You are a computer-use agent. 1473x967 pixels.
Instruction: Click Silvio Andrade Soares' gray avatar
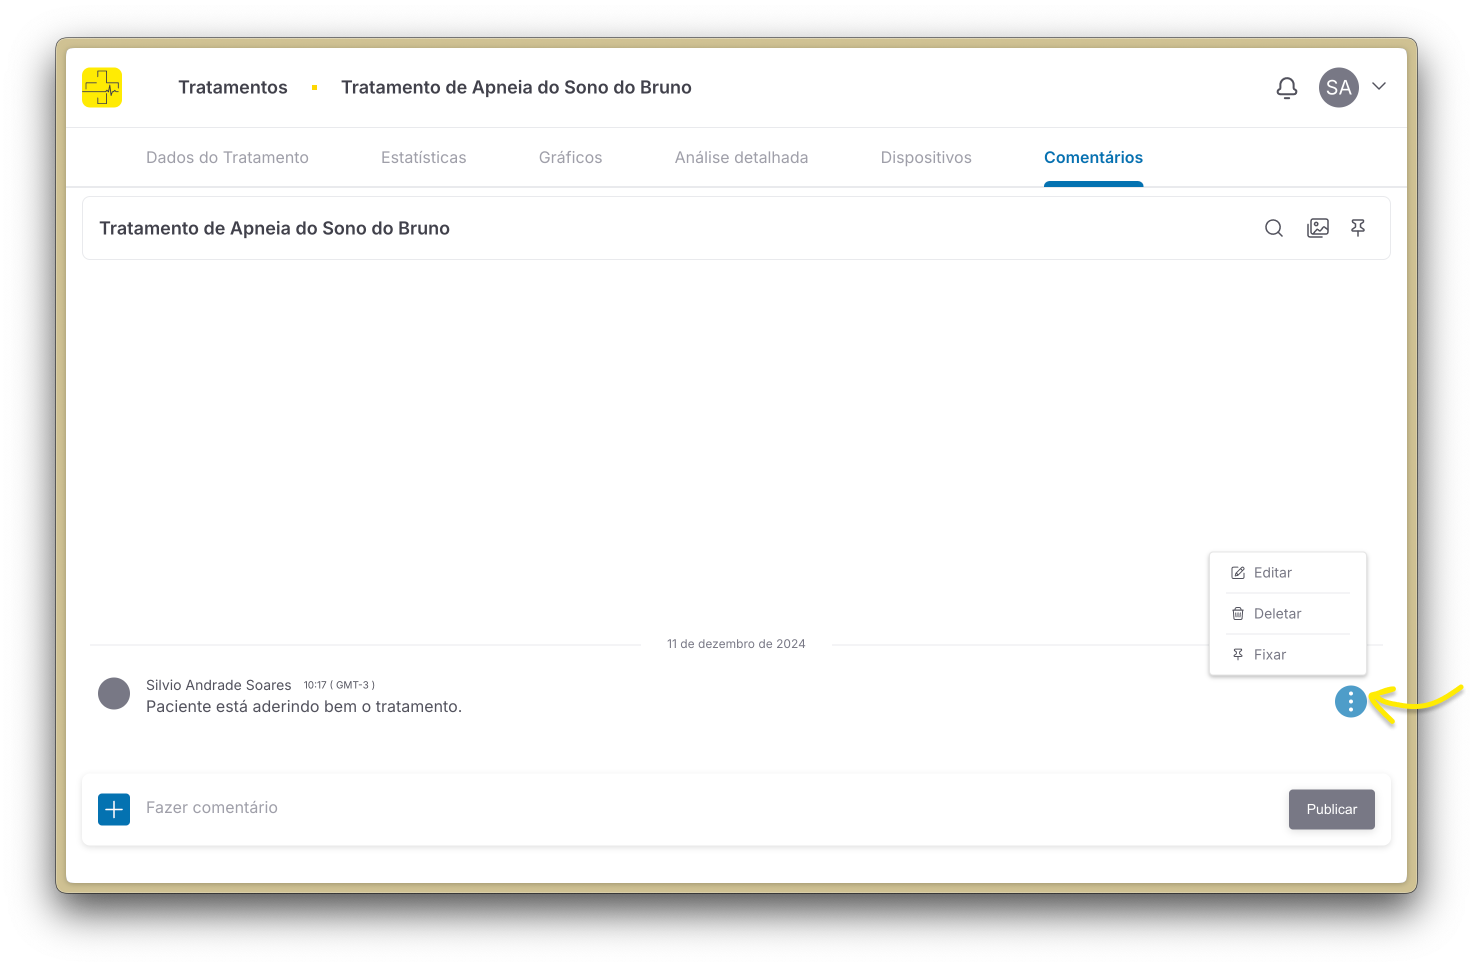click(114, 693)
